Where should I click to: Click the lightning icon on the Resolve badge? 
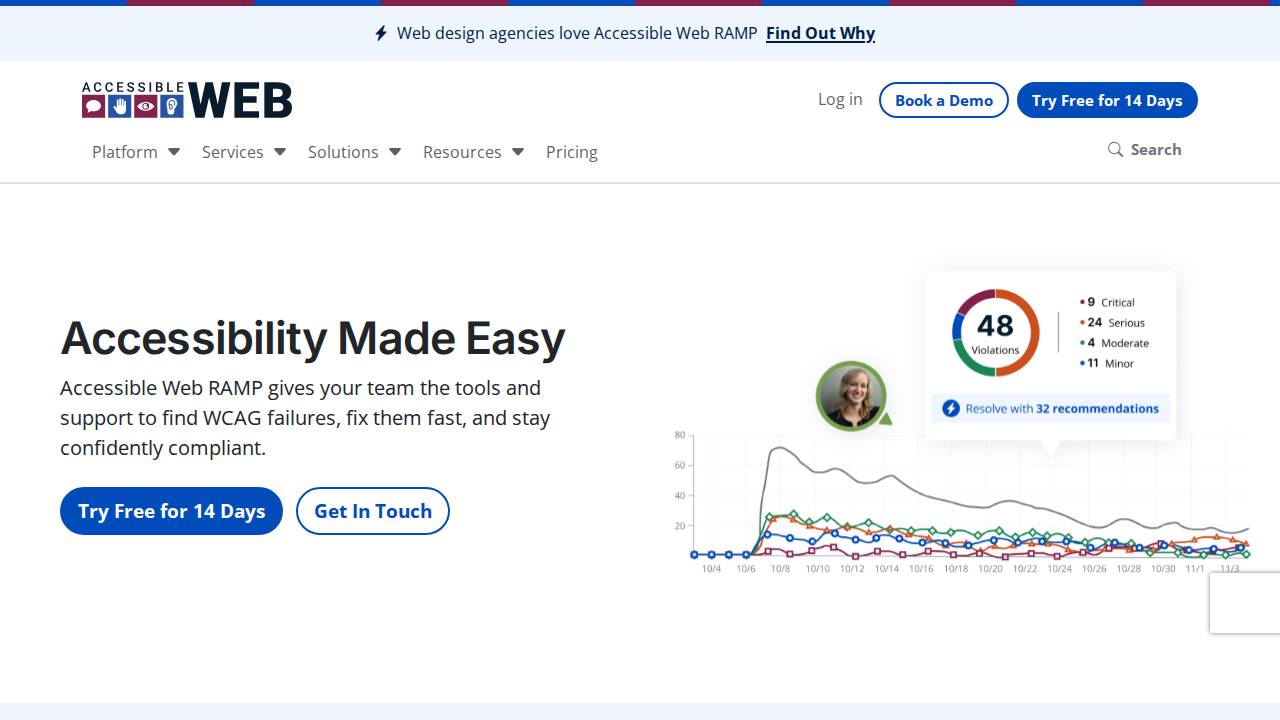pyautogui.click(x=950, y=408)
